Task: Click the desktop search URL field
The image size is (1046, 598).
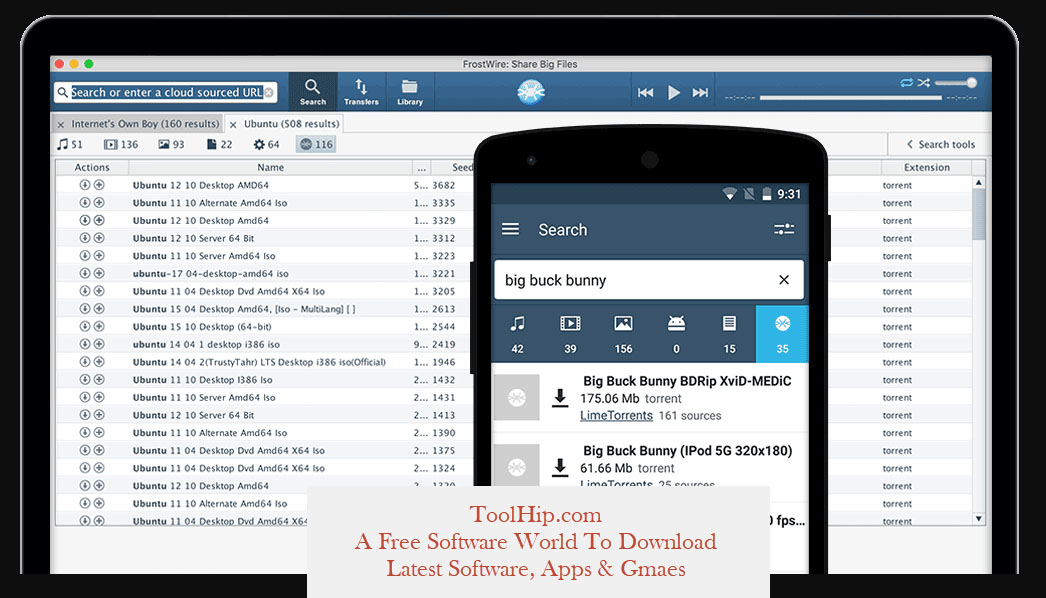Action: point(165,92)
